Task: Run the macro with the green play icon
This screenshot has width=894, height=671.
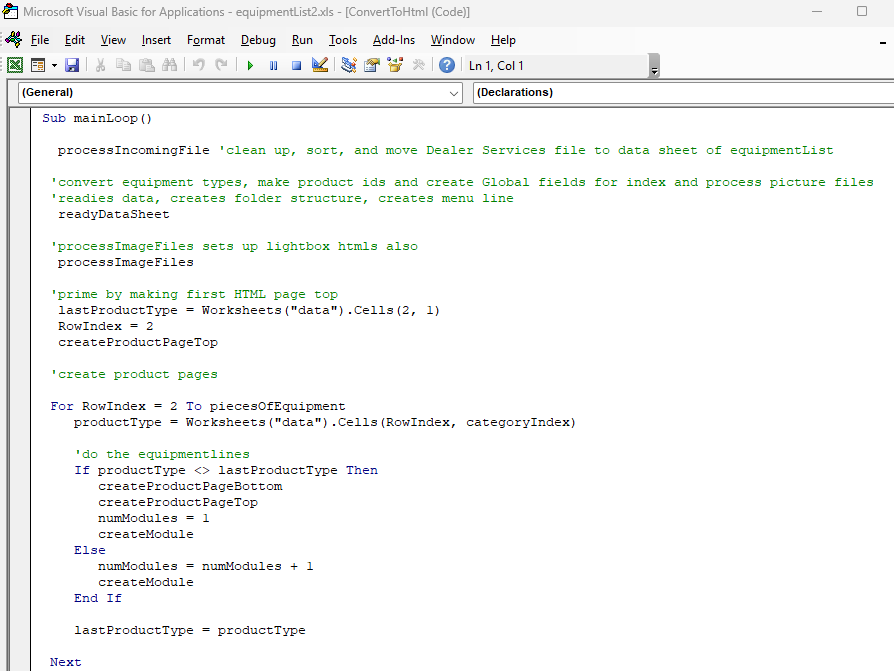Action: pyautogui.click(x=249, y=65)
